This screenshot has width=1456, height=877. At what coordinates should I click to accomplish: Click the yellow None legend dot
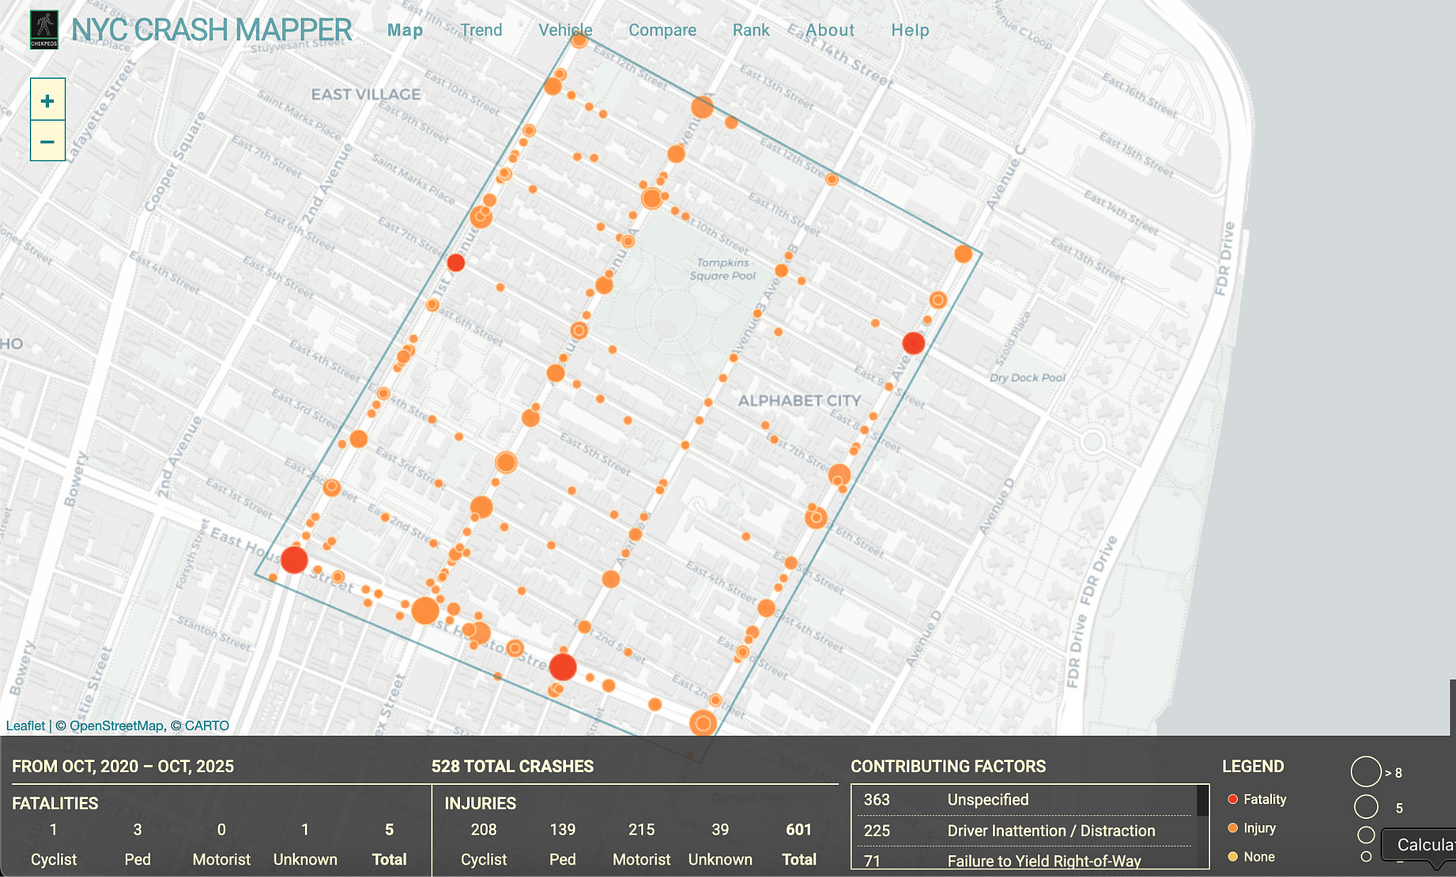pyautogui.click(x=1233, y=856)
